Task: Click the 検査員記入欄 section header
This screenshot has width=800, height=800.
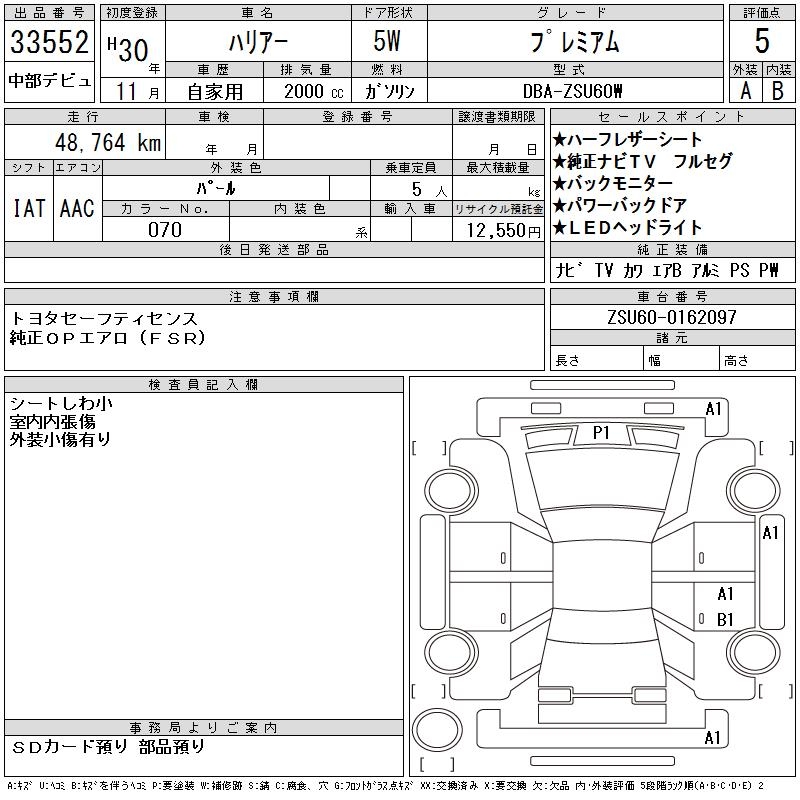Action: coord(204,385)
